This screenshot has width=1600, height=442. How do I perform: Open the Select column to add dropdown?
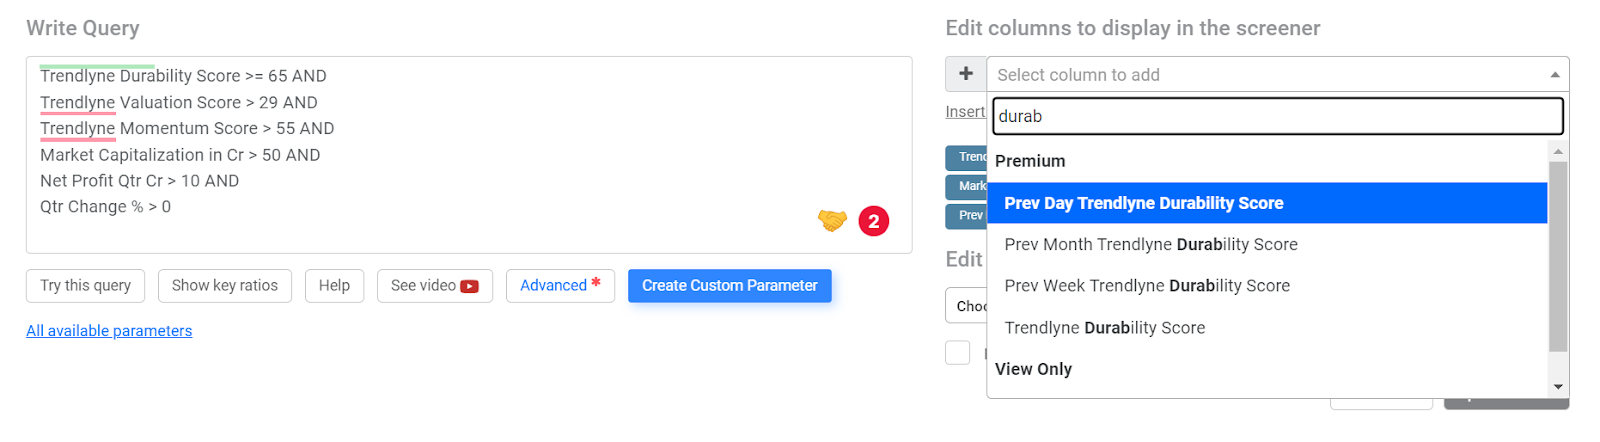(1277, 74)
